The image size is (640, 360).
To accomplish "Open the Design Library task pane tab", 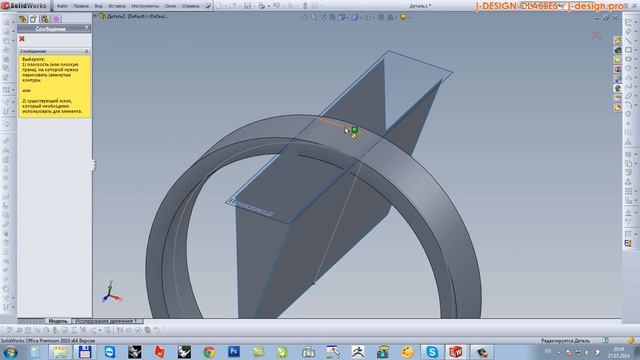I will click(618, 50).
